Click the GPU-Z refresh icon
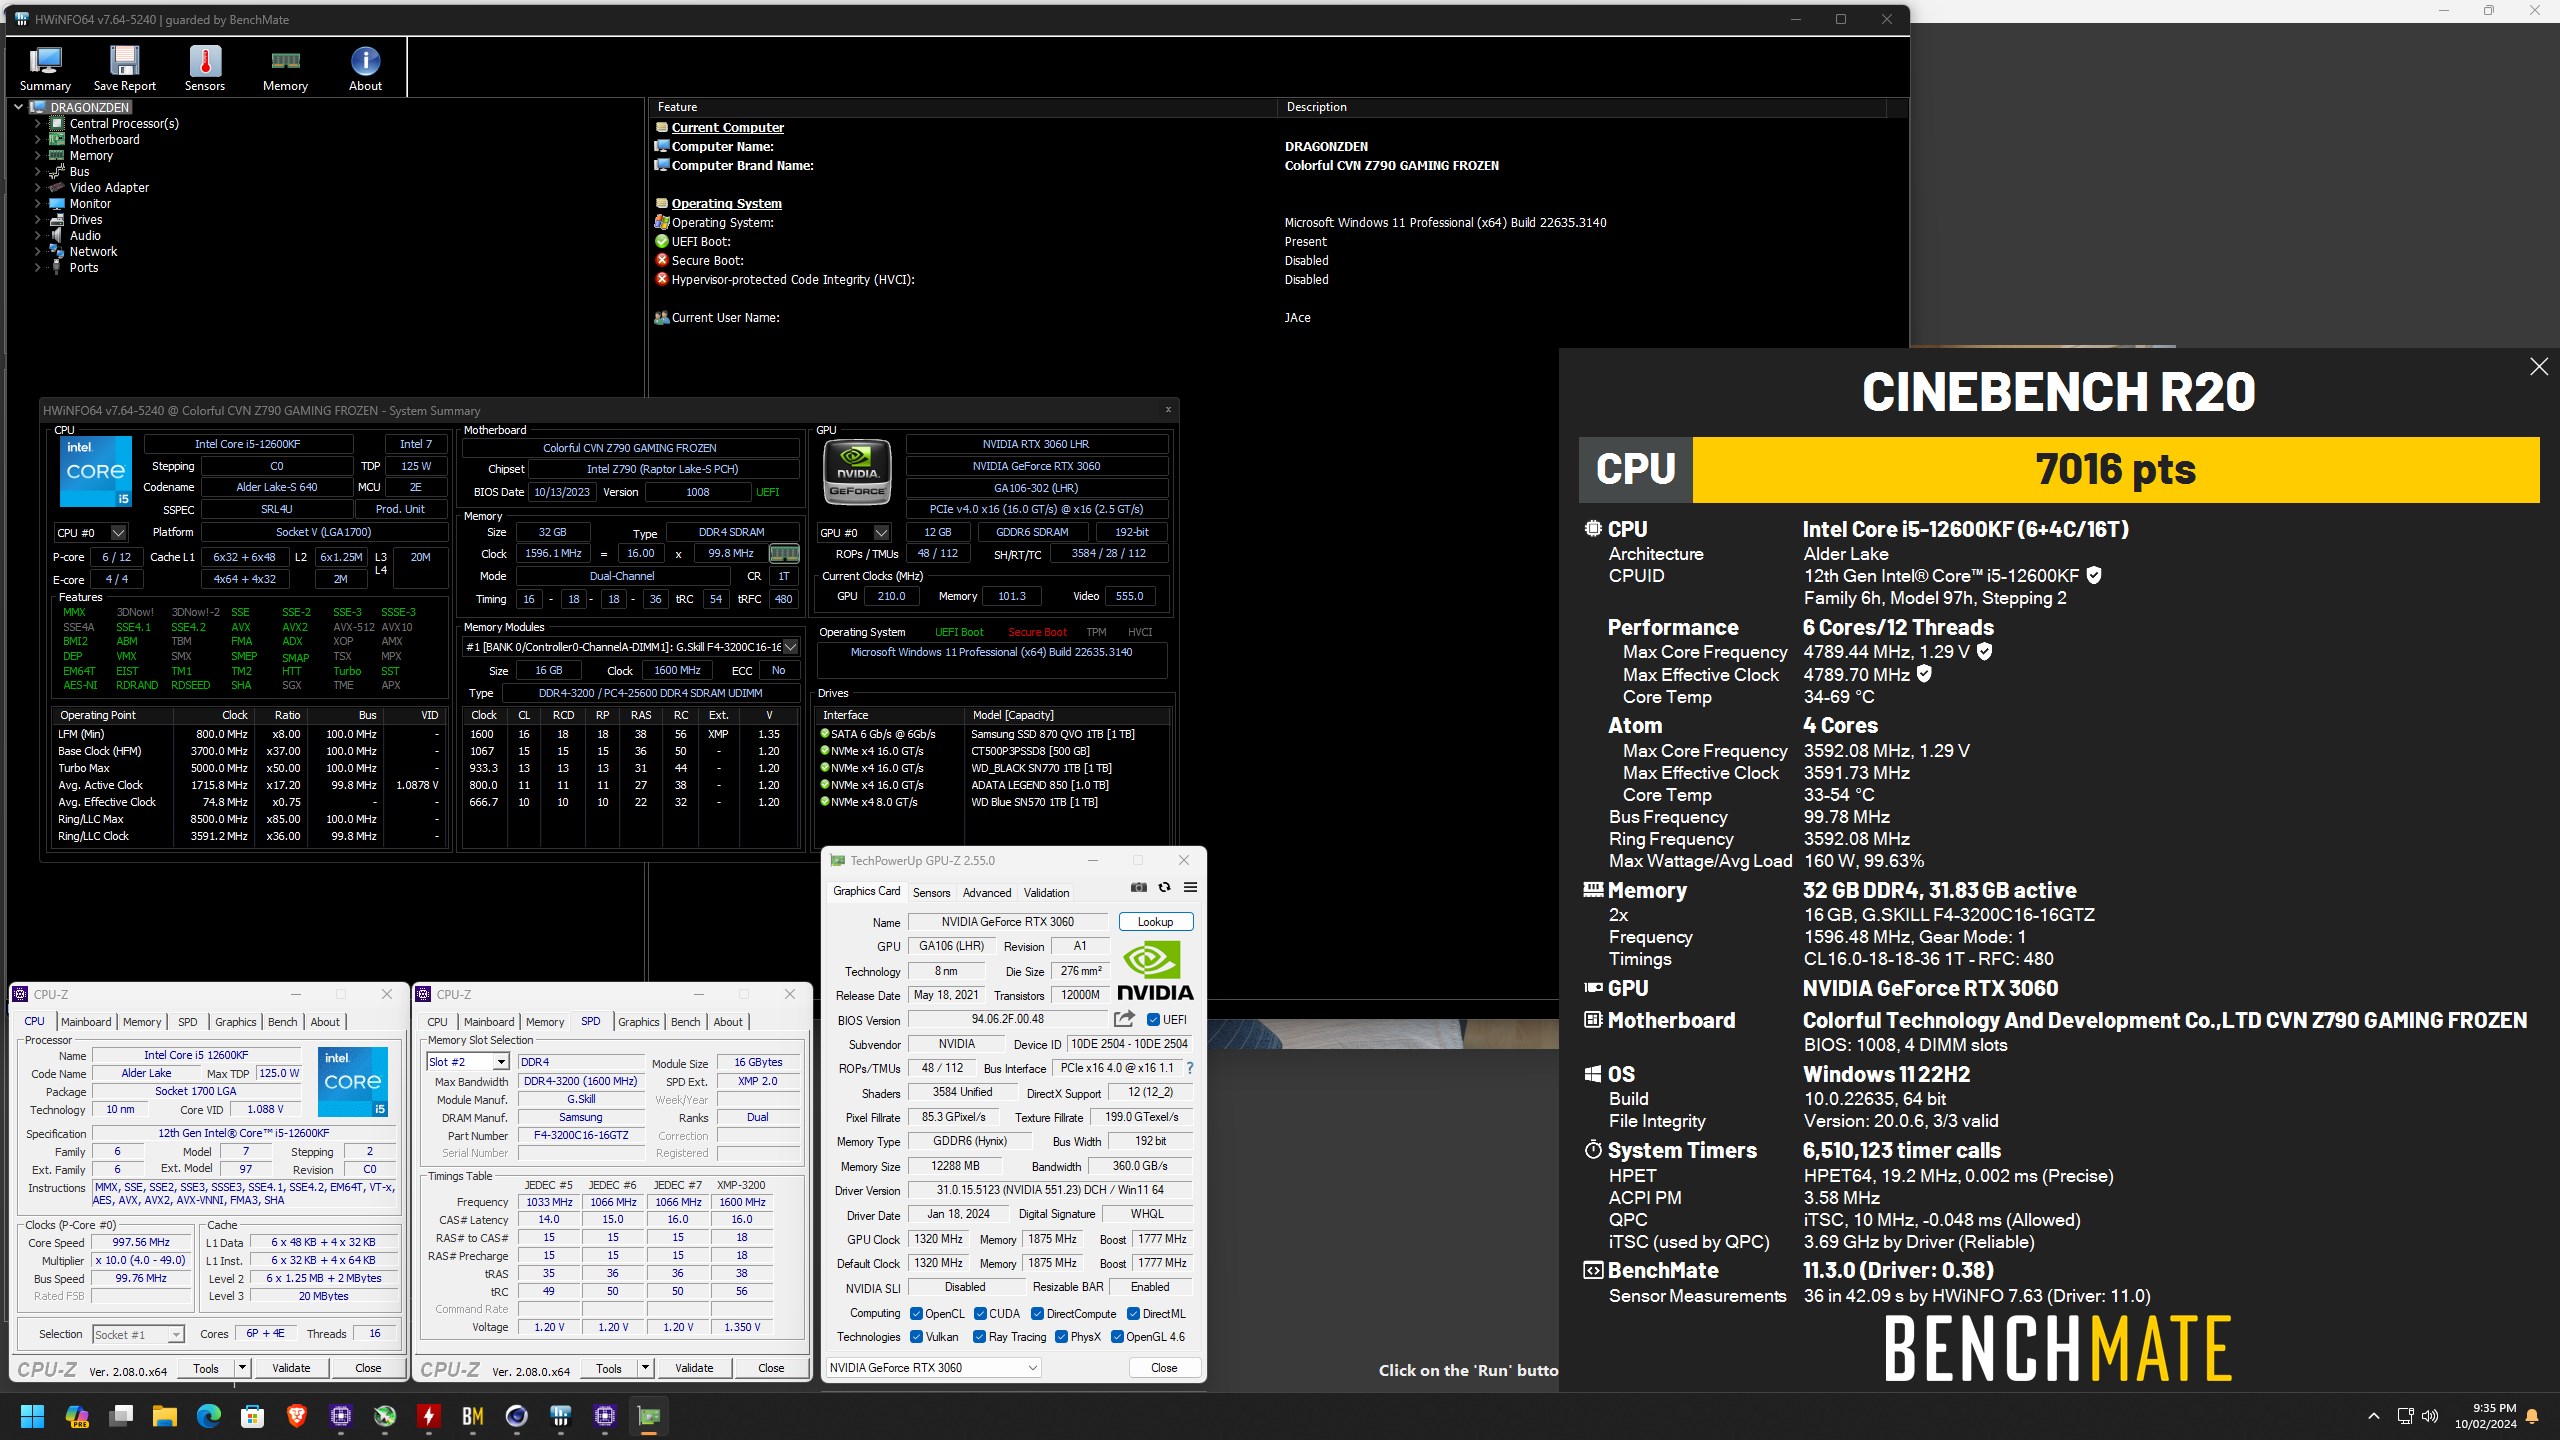Image resolution: width=2560 pixels, height=1440 pixels. click(1164, 887)
